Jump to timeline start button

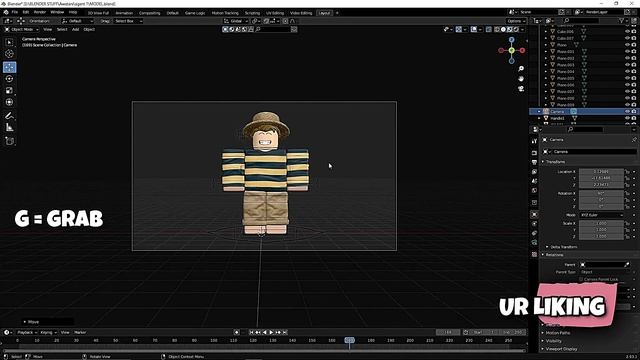point(251,332)
